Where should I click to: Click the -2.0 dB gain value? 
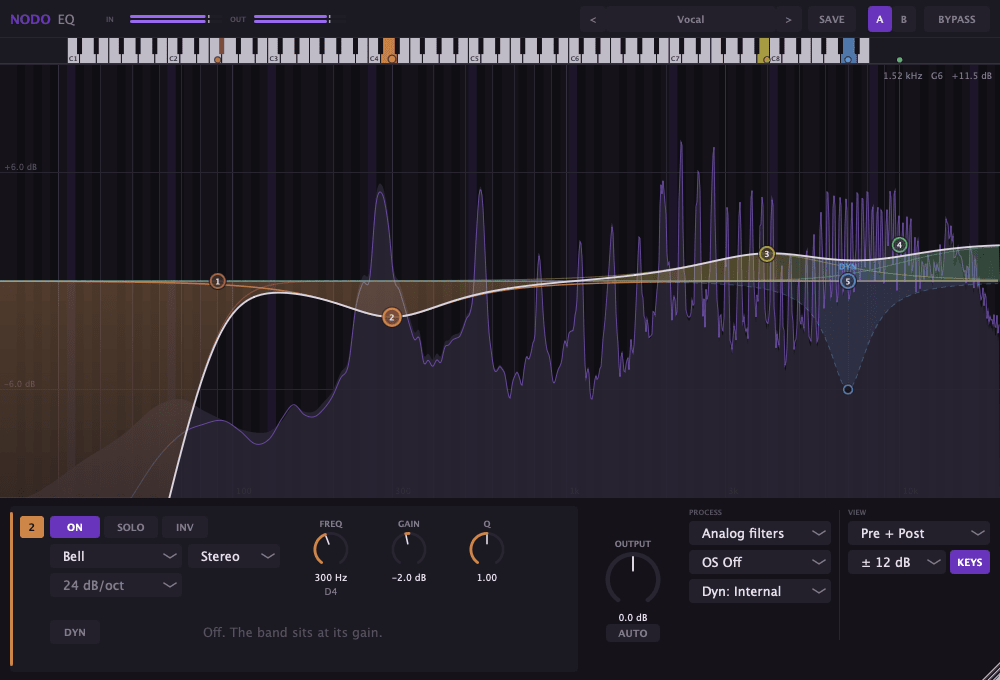(x=409, y=577)
